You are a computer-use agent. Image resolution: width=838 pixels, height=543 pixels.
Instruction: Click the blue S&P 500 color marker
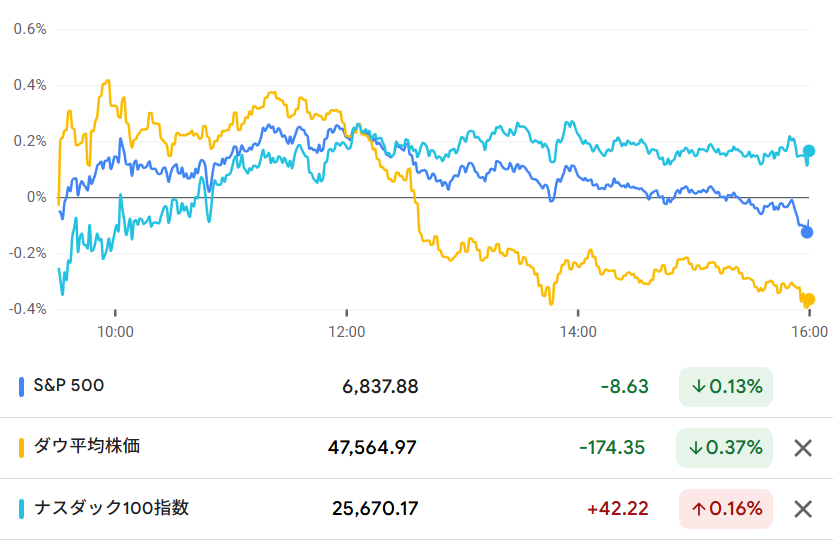[22, 386]
